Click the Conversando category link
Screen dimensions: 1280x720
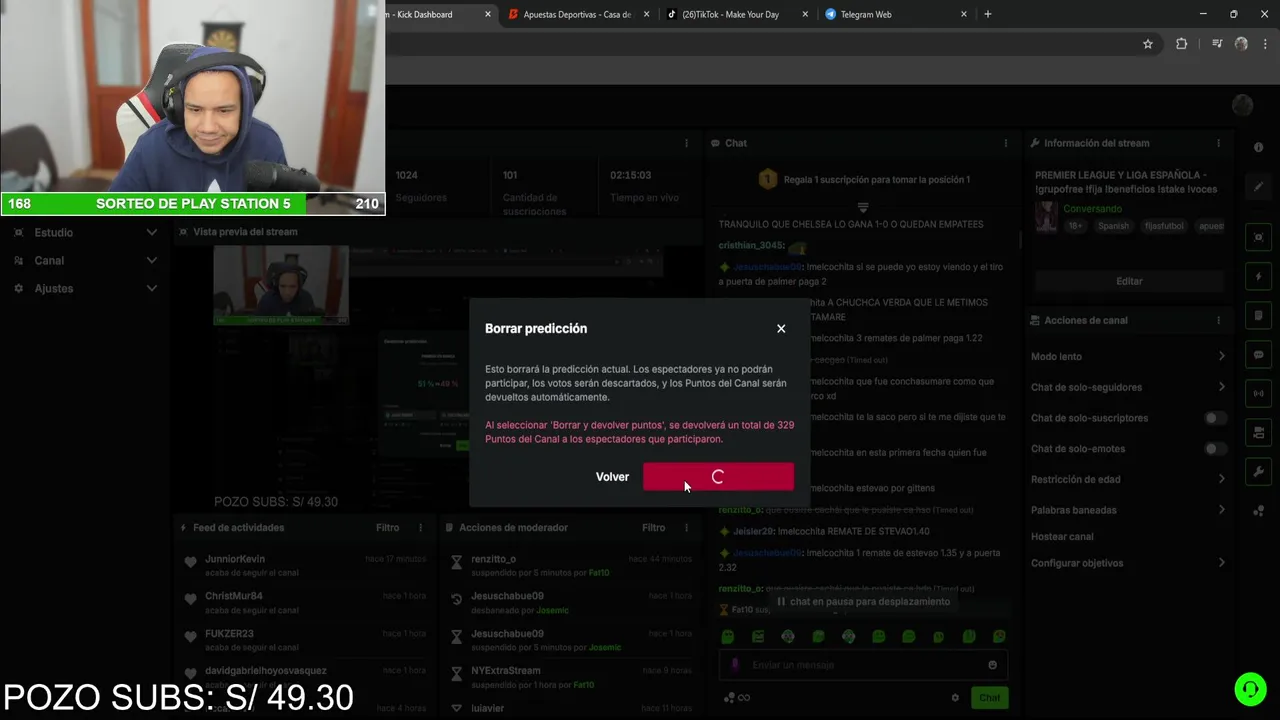[1092, 209]
